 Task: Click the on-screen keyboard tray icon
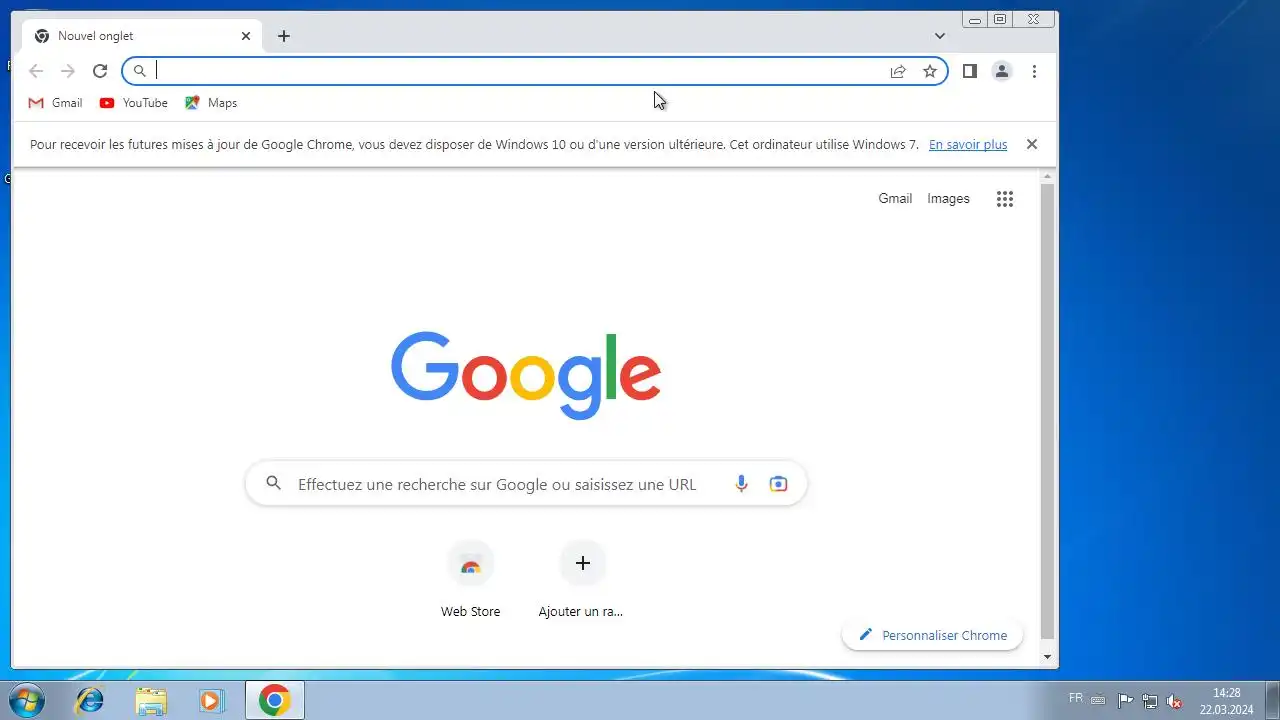coord(1098,700)
